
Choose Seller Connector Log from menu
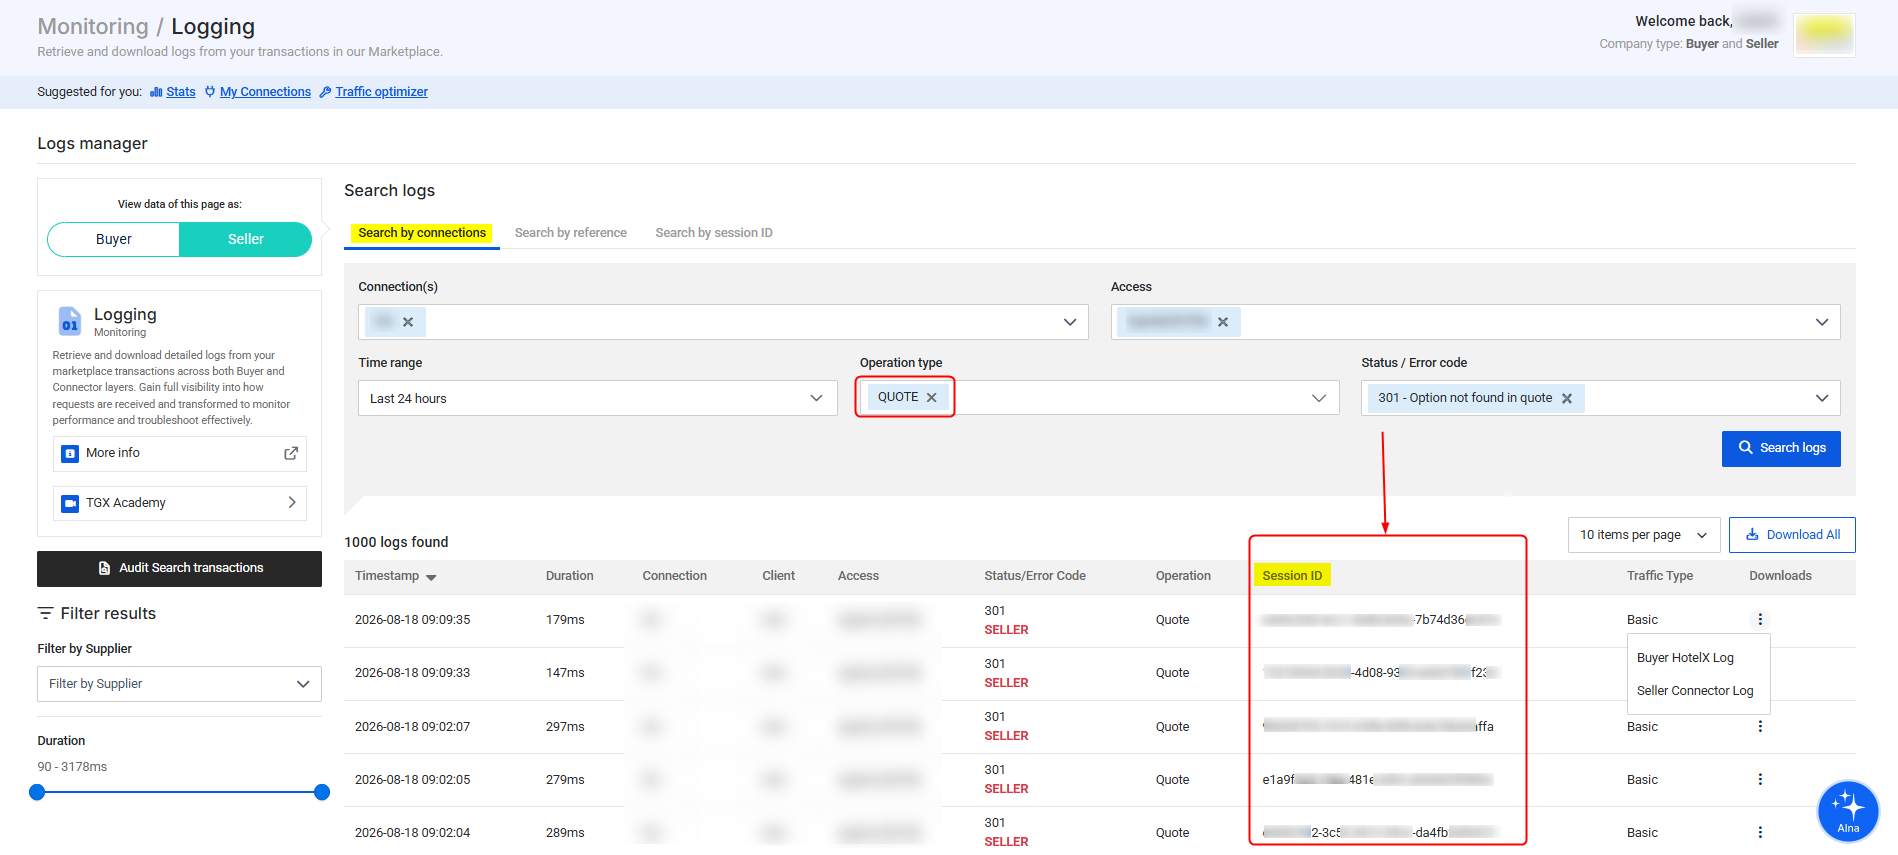[1695, 691]
